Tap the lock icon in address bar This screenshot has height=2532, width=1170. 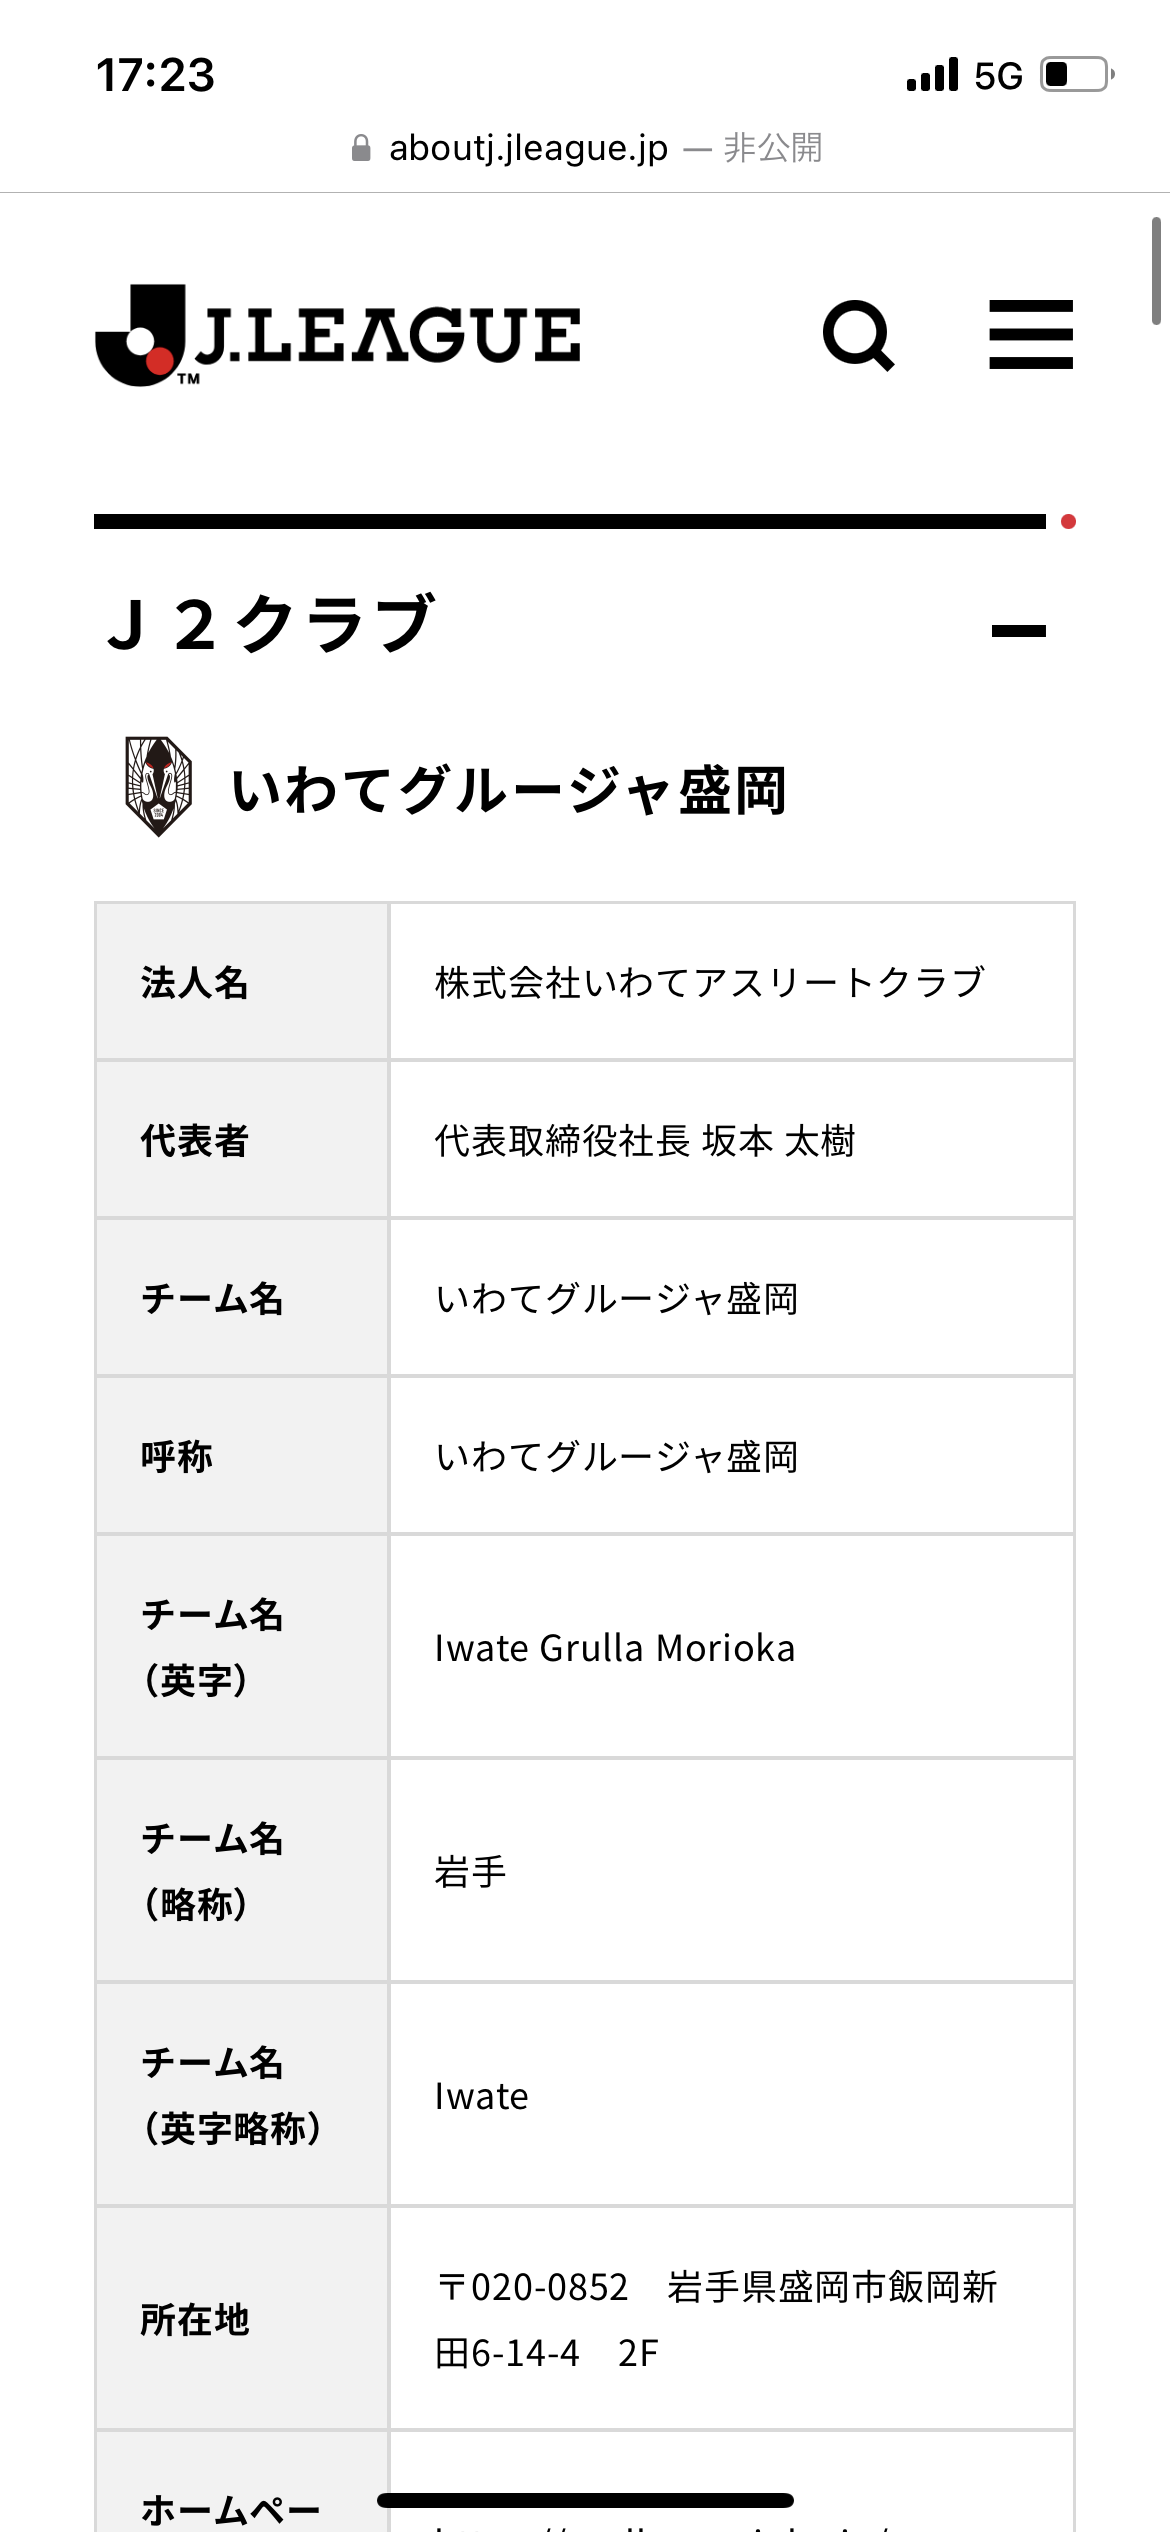[x=361, y=148]
